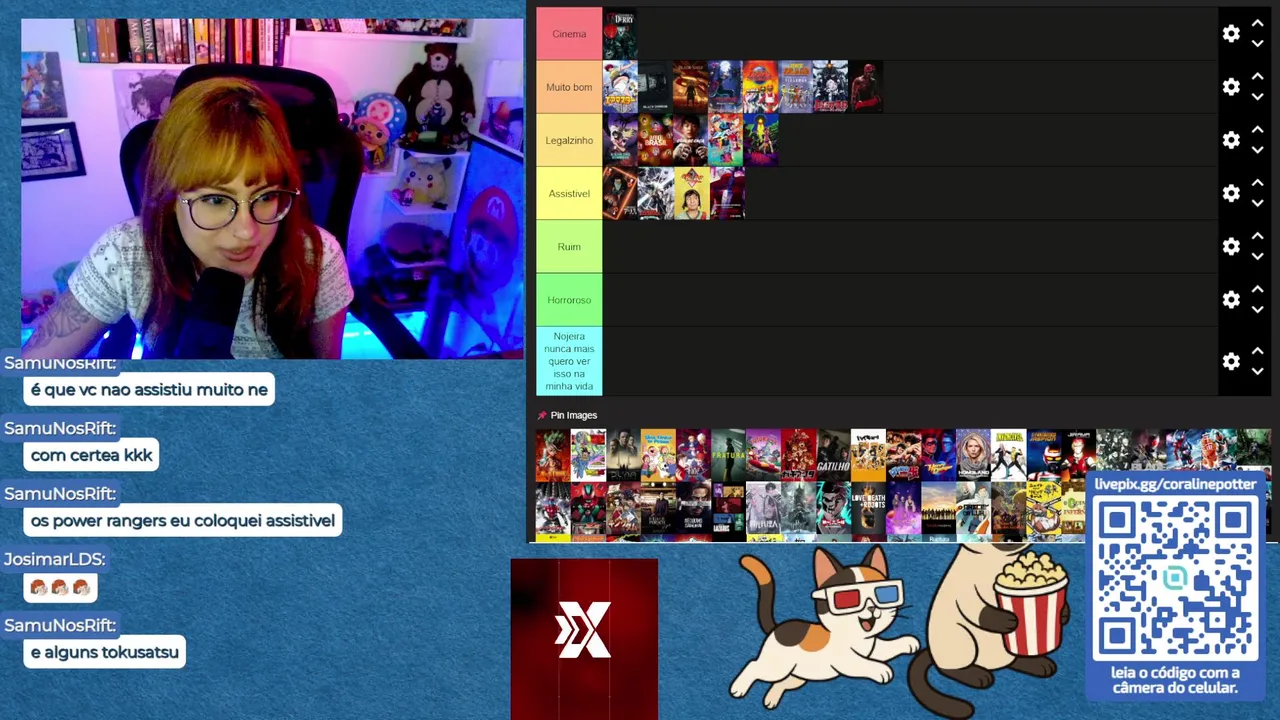The width and height of the screenshot is (1280, 720).
Task: Pick the Gatilho poster in image pool
Action: pyautogui.click(x=833, y=455)
